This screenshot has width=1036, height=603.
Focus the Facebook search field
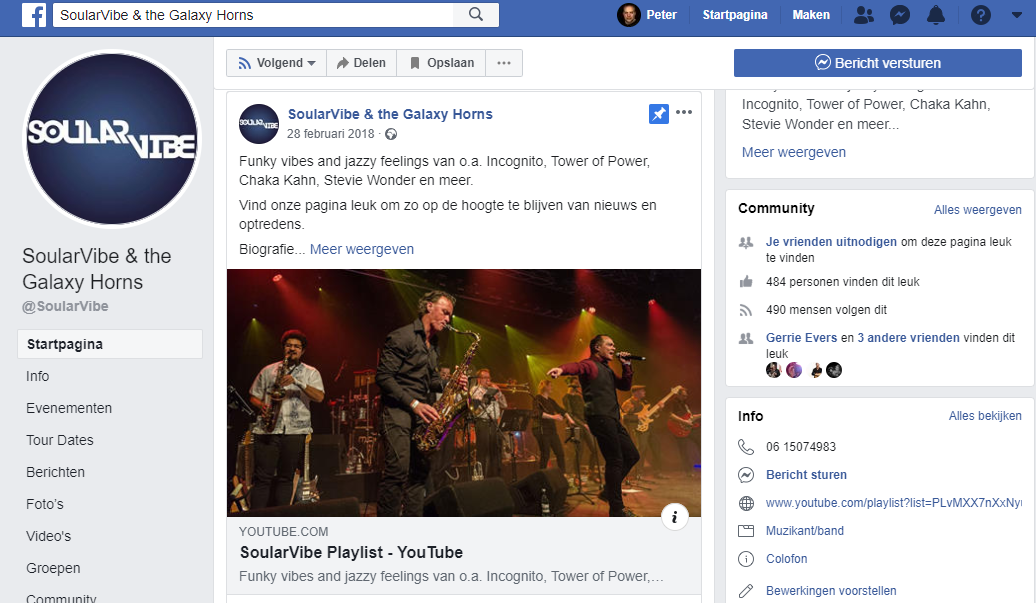pos(254,15)
